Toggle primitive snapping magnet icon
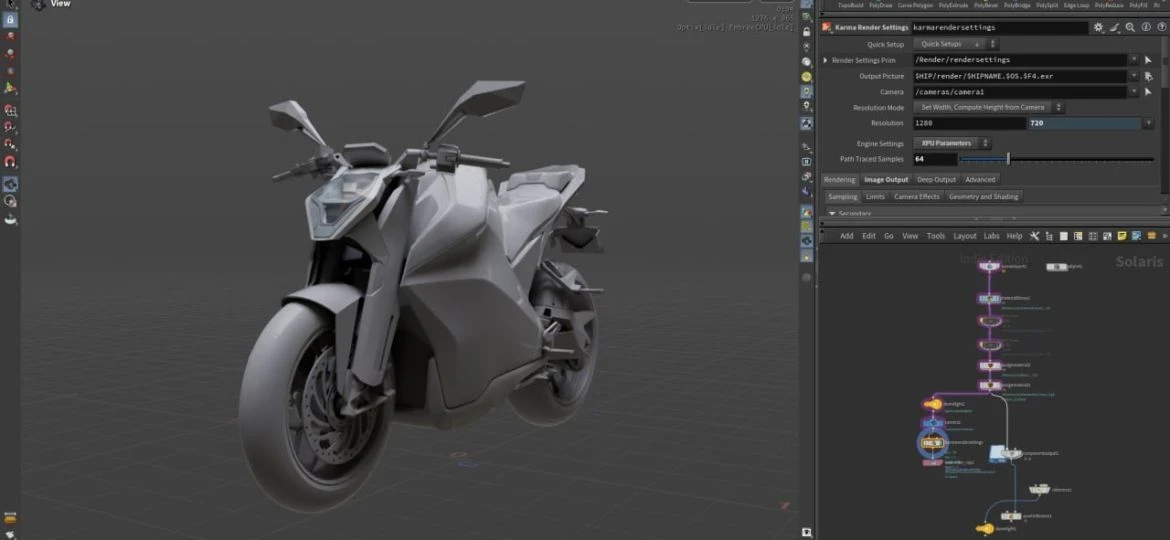Viewport: 1170px width, 540px height. [x=10, y=127]
